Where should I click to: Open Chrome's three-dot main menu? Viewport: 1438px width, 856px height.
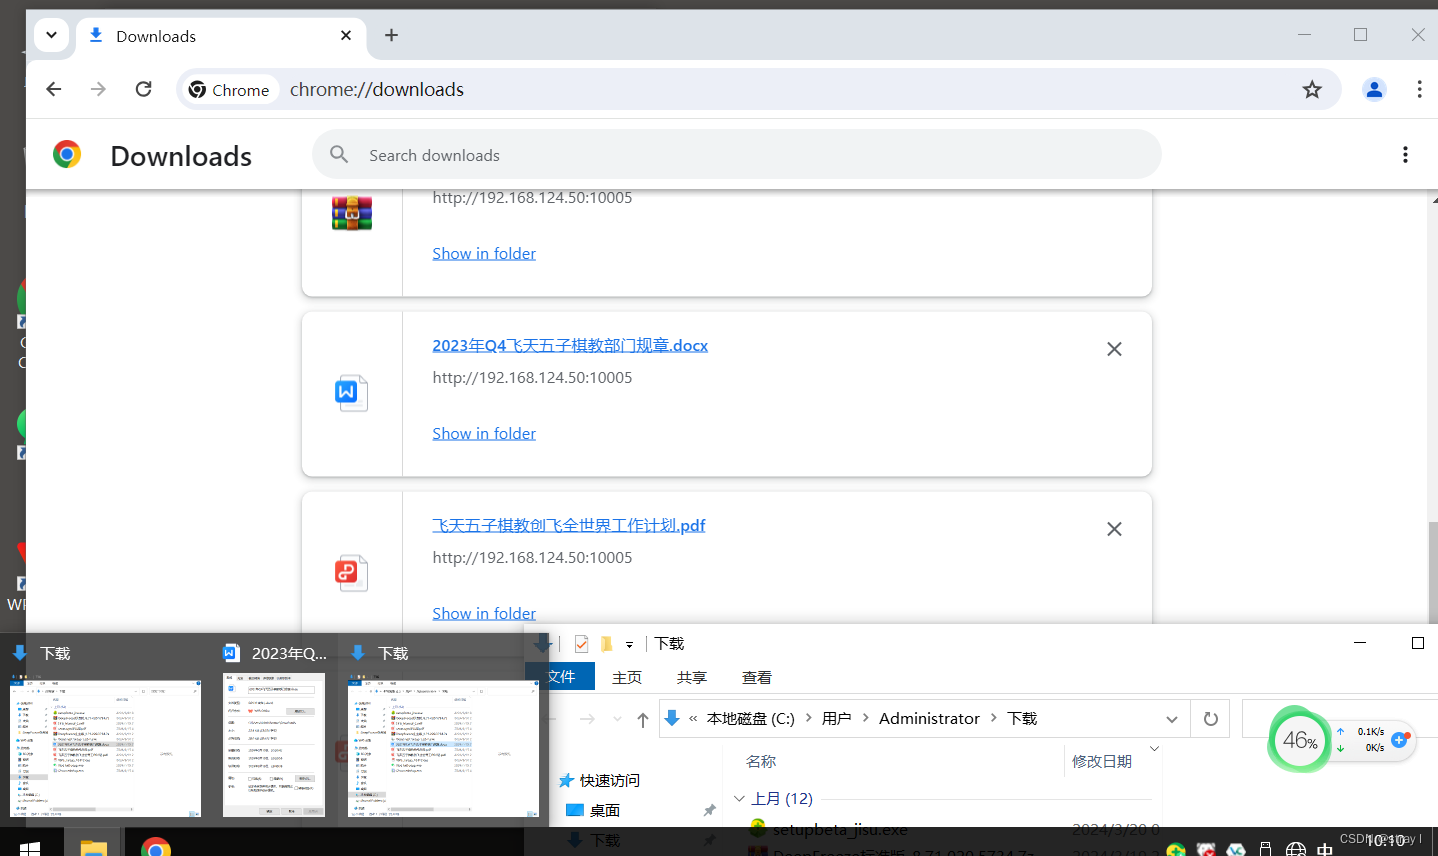1419,89
